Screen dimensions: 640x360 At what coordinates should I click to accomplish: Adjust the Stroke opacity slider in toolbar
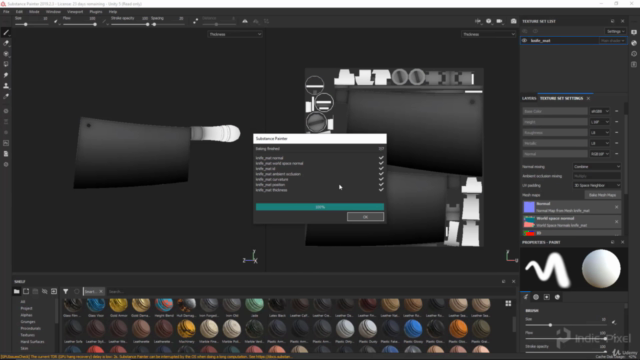(129, 24)
